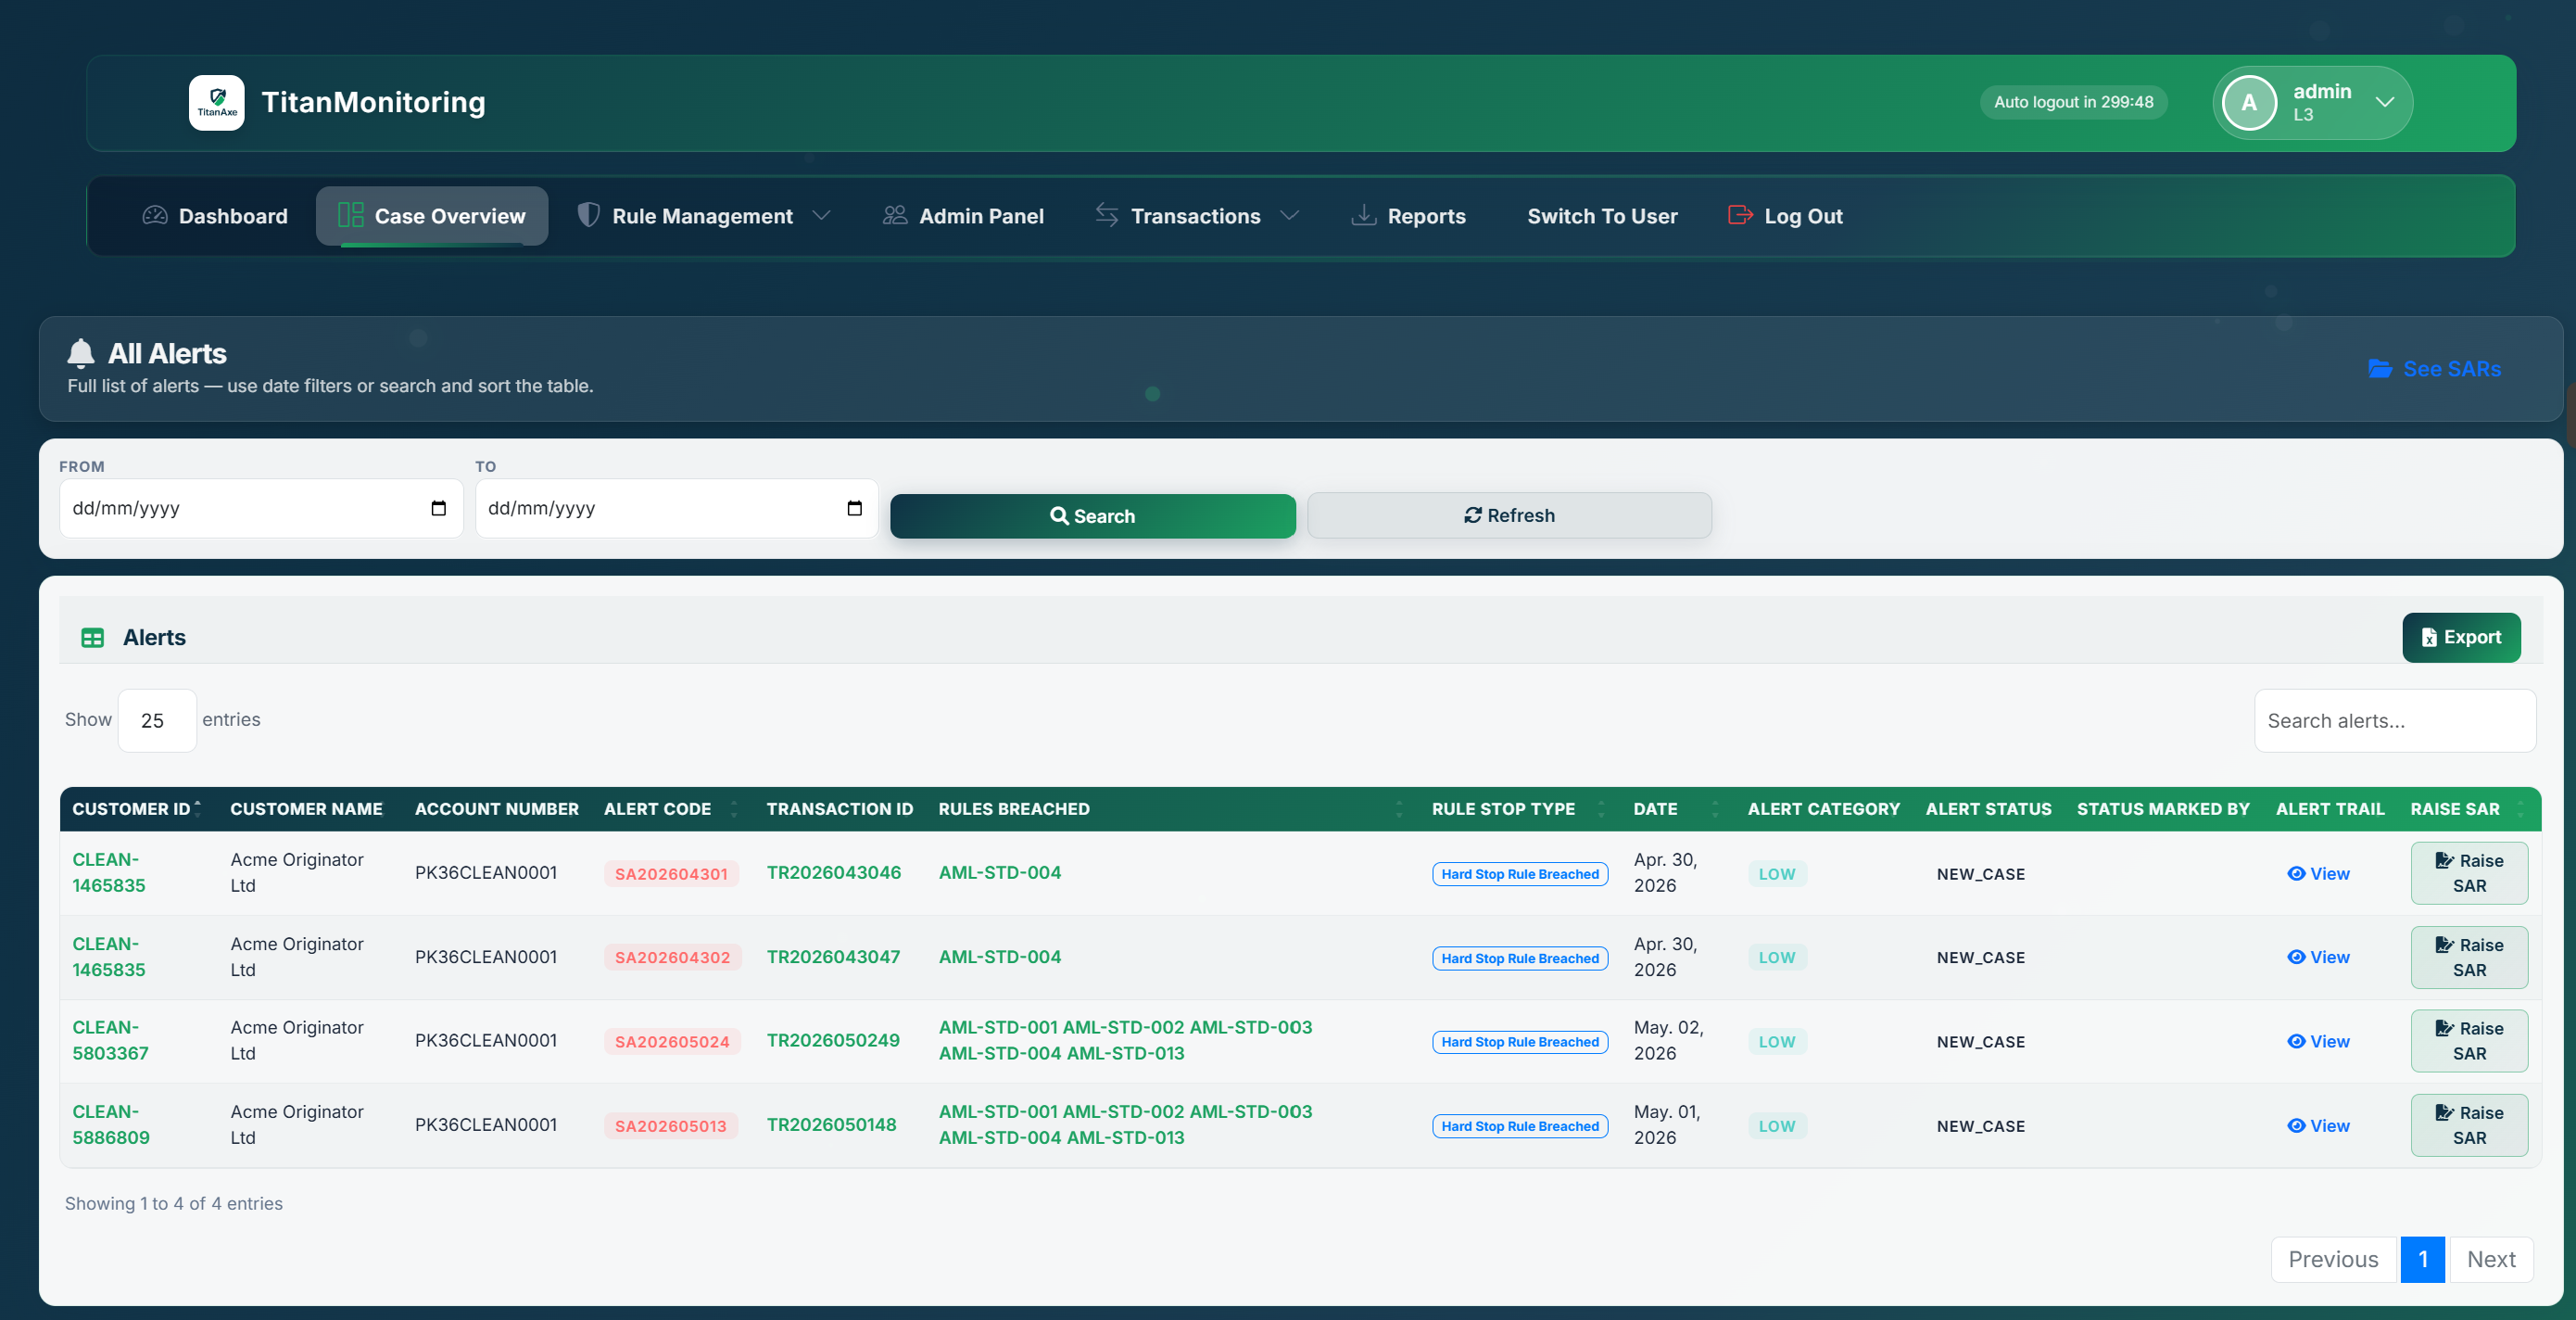Raise SAR for alert SA202604301
Viewport: 2576px width, 1320px height.
tap(2469, 873)
